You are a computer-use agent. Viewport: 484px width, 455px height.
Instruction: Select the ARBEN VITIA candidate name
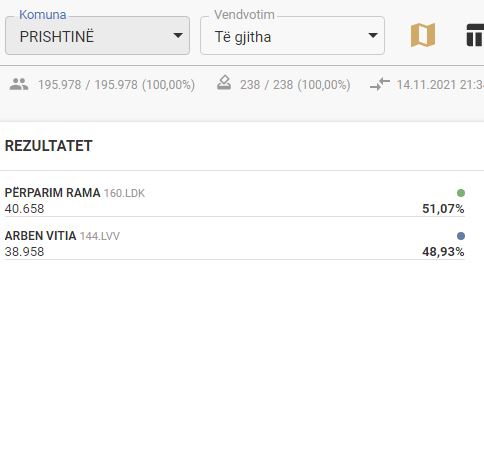[x=40, y=236]
